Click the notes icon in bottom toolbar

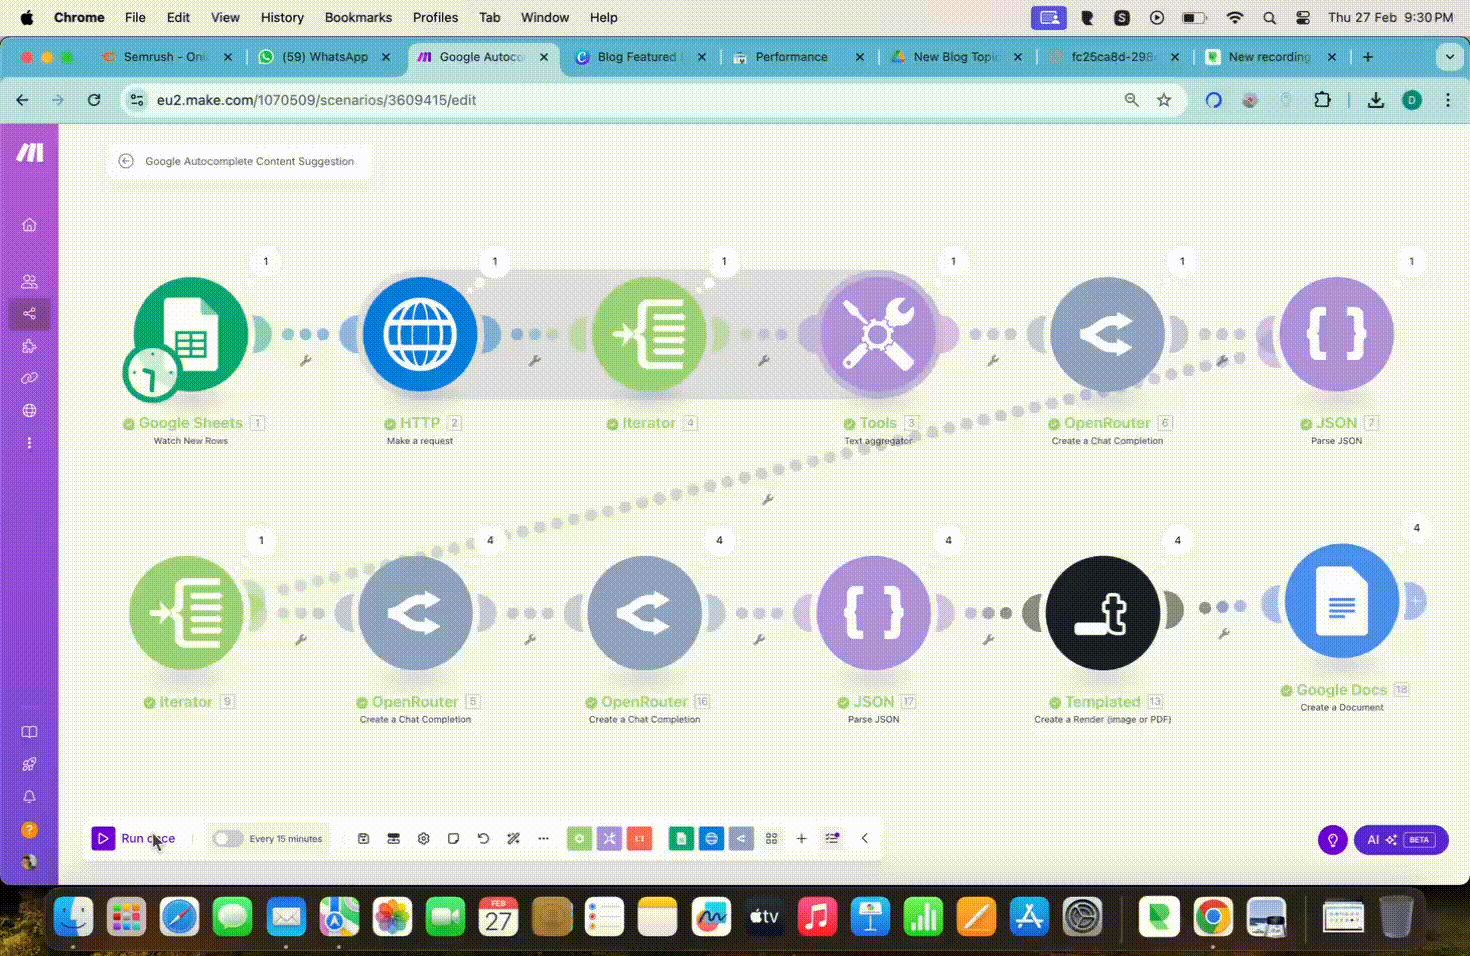click(454, 838)
